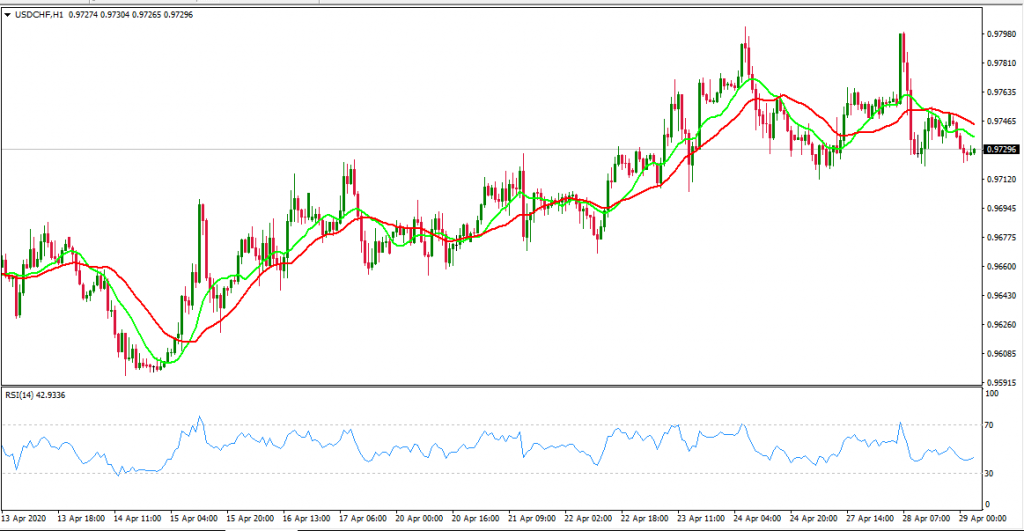This screenshot has width=1024, height=531.
Task: Click the 0.97980 price axis label
Action: click(1002, 33)
